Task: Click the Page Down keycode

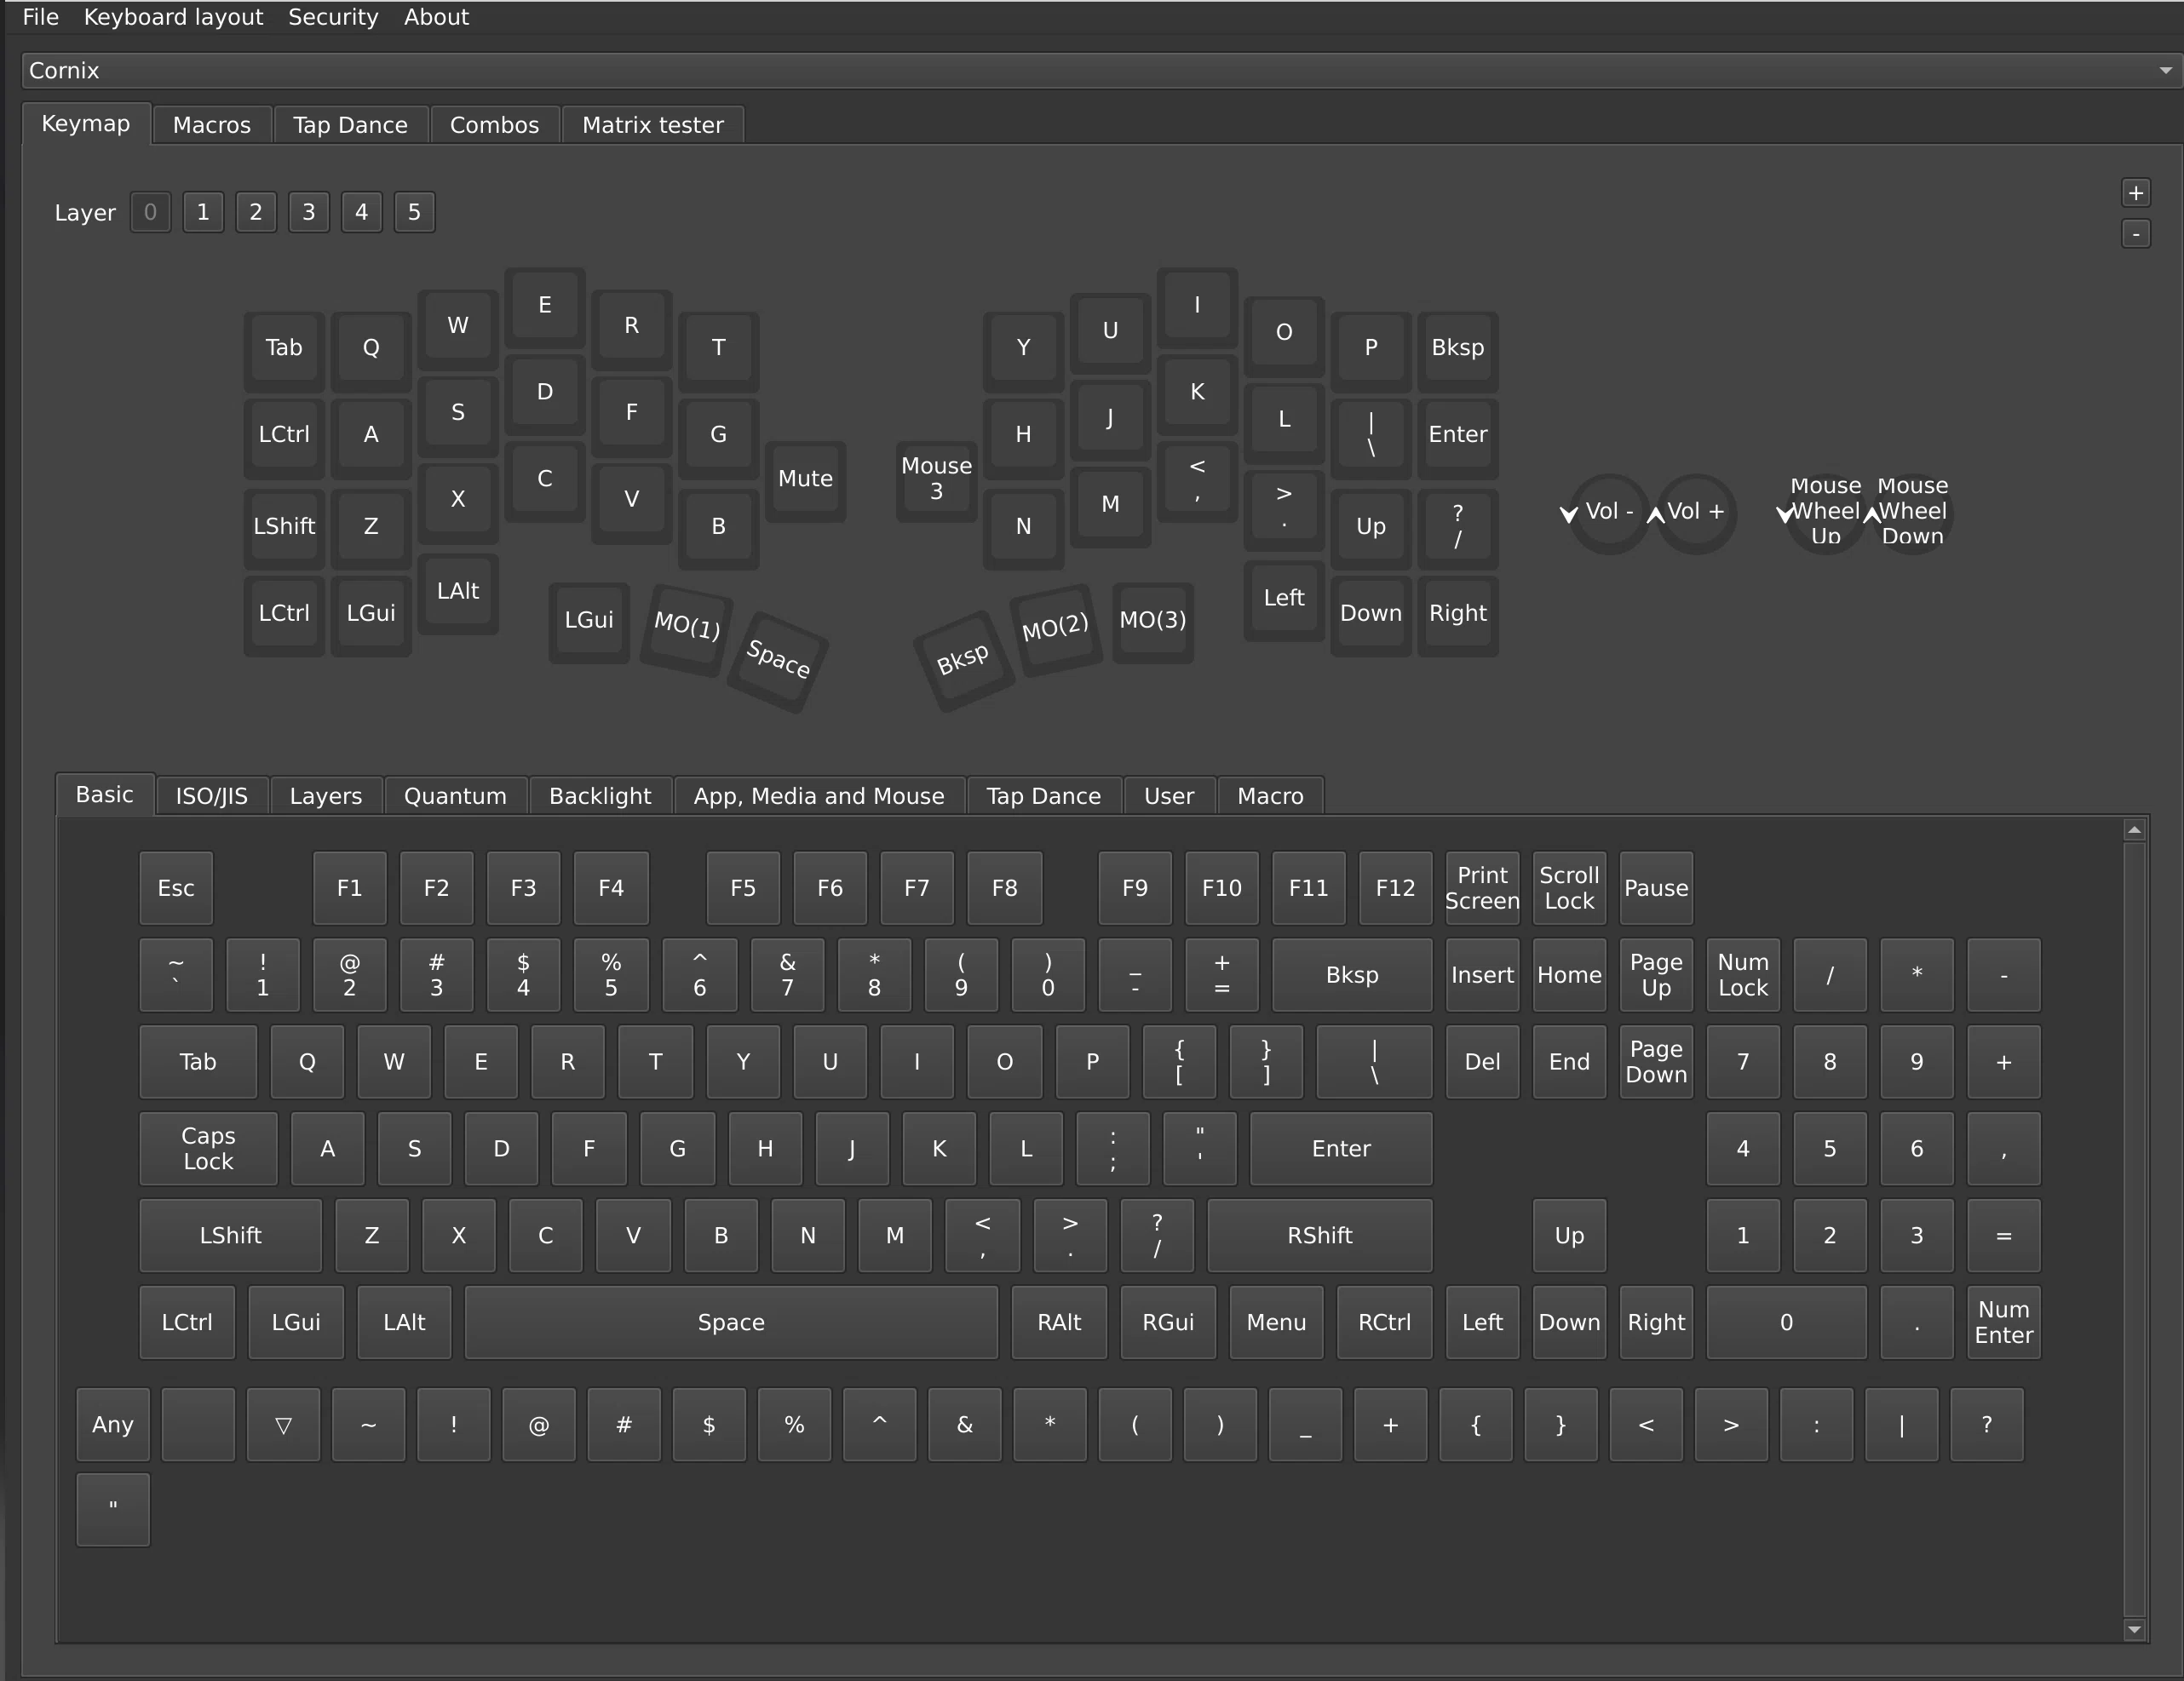Action: (x=1657, y=1062)
